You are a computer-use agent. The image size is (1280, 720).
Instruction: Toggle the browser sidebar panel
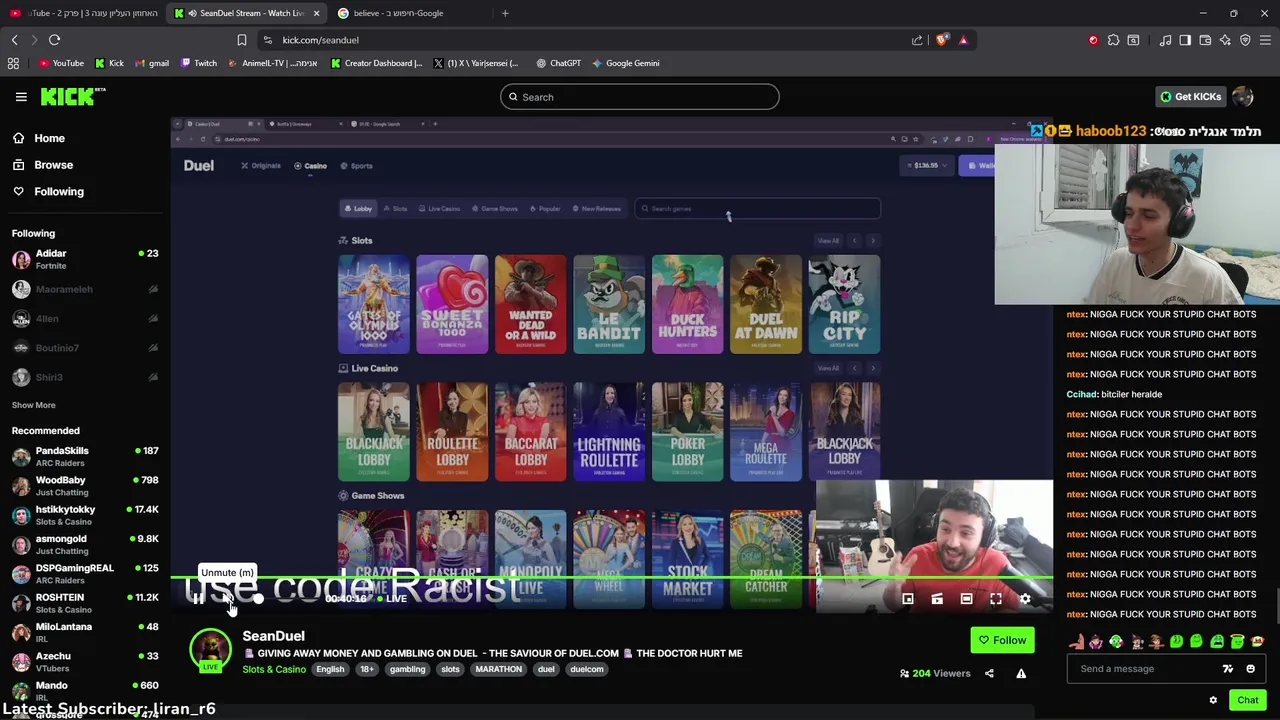point(1185,40)
